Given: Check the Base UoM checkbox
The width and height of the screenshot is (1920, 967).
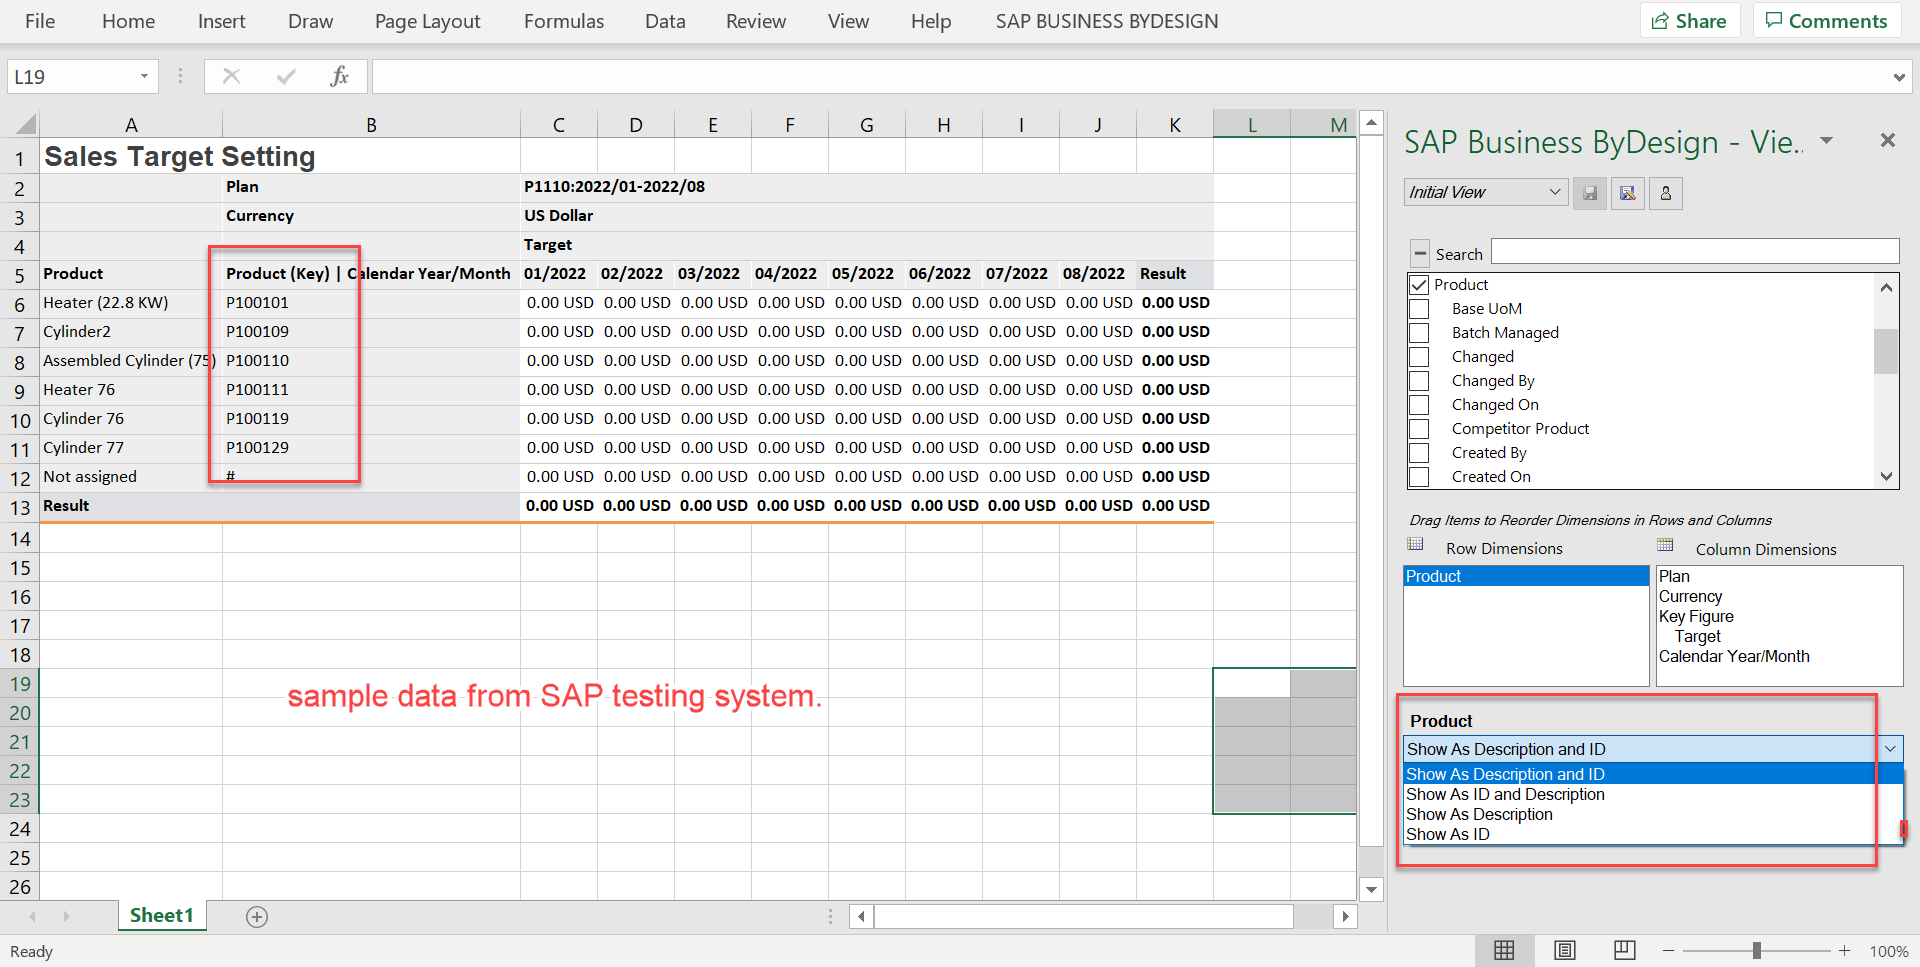Looking at the screenshot, I should (1419, 309).
